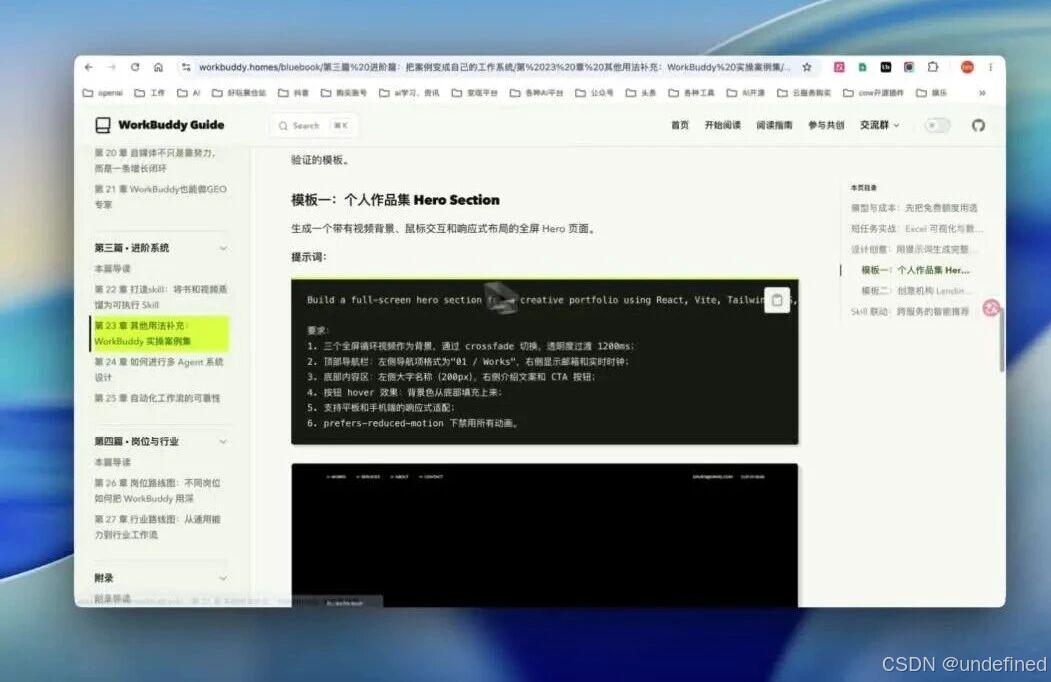This screenshot has width=1051, height=682.
Task: Click the green extension icon in toolbar
Action: 863,67
